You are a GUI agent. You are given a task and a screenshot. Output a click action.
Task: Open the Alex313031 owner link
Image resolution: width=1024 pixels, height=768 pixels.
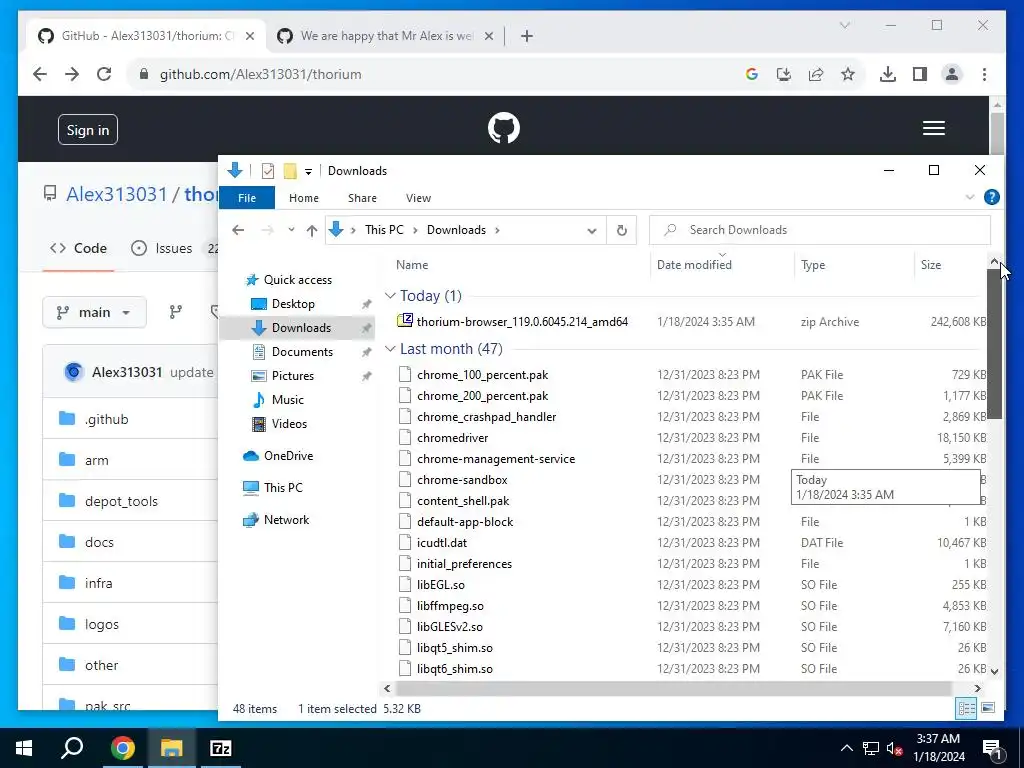coord(117,194)
